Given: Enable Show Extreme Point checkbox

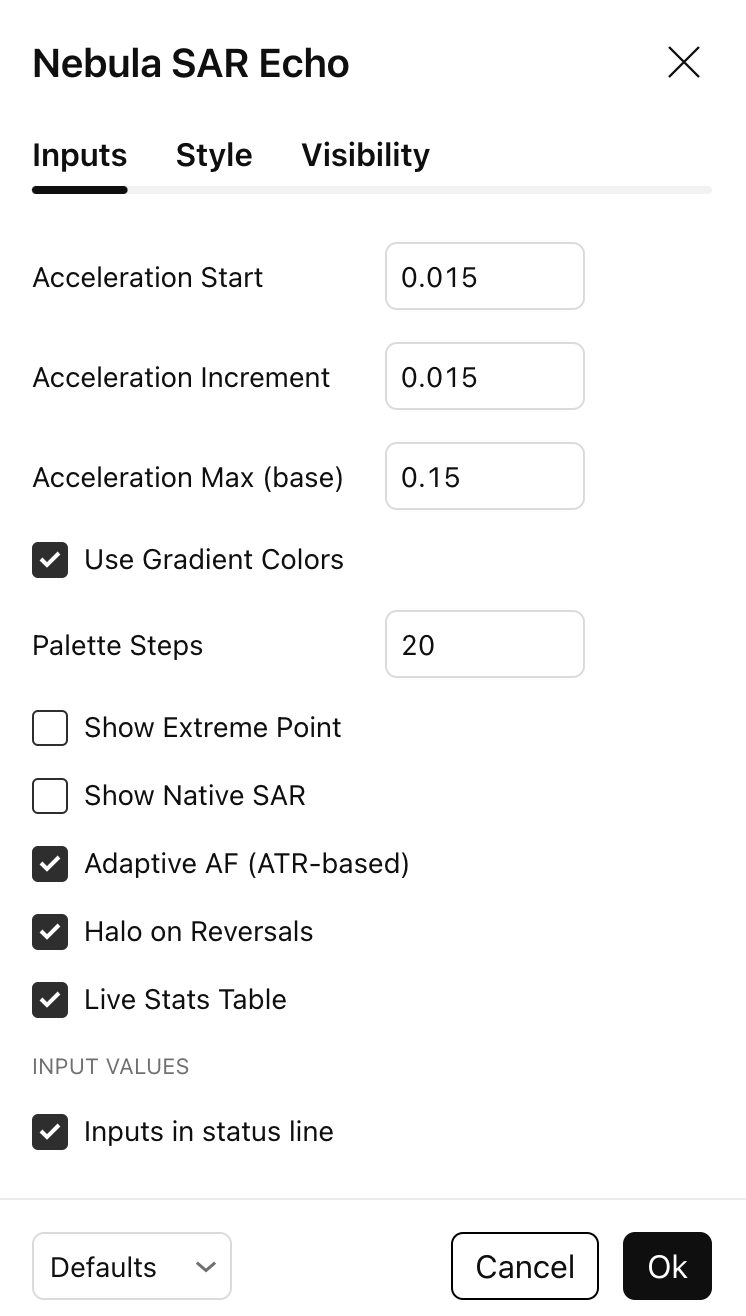Looking at the screenshot, I should 50,728.
